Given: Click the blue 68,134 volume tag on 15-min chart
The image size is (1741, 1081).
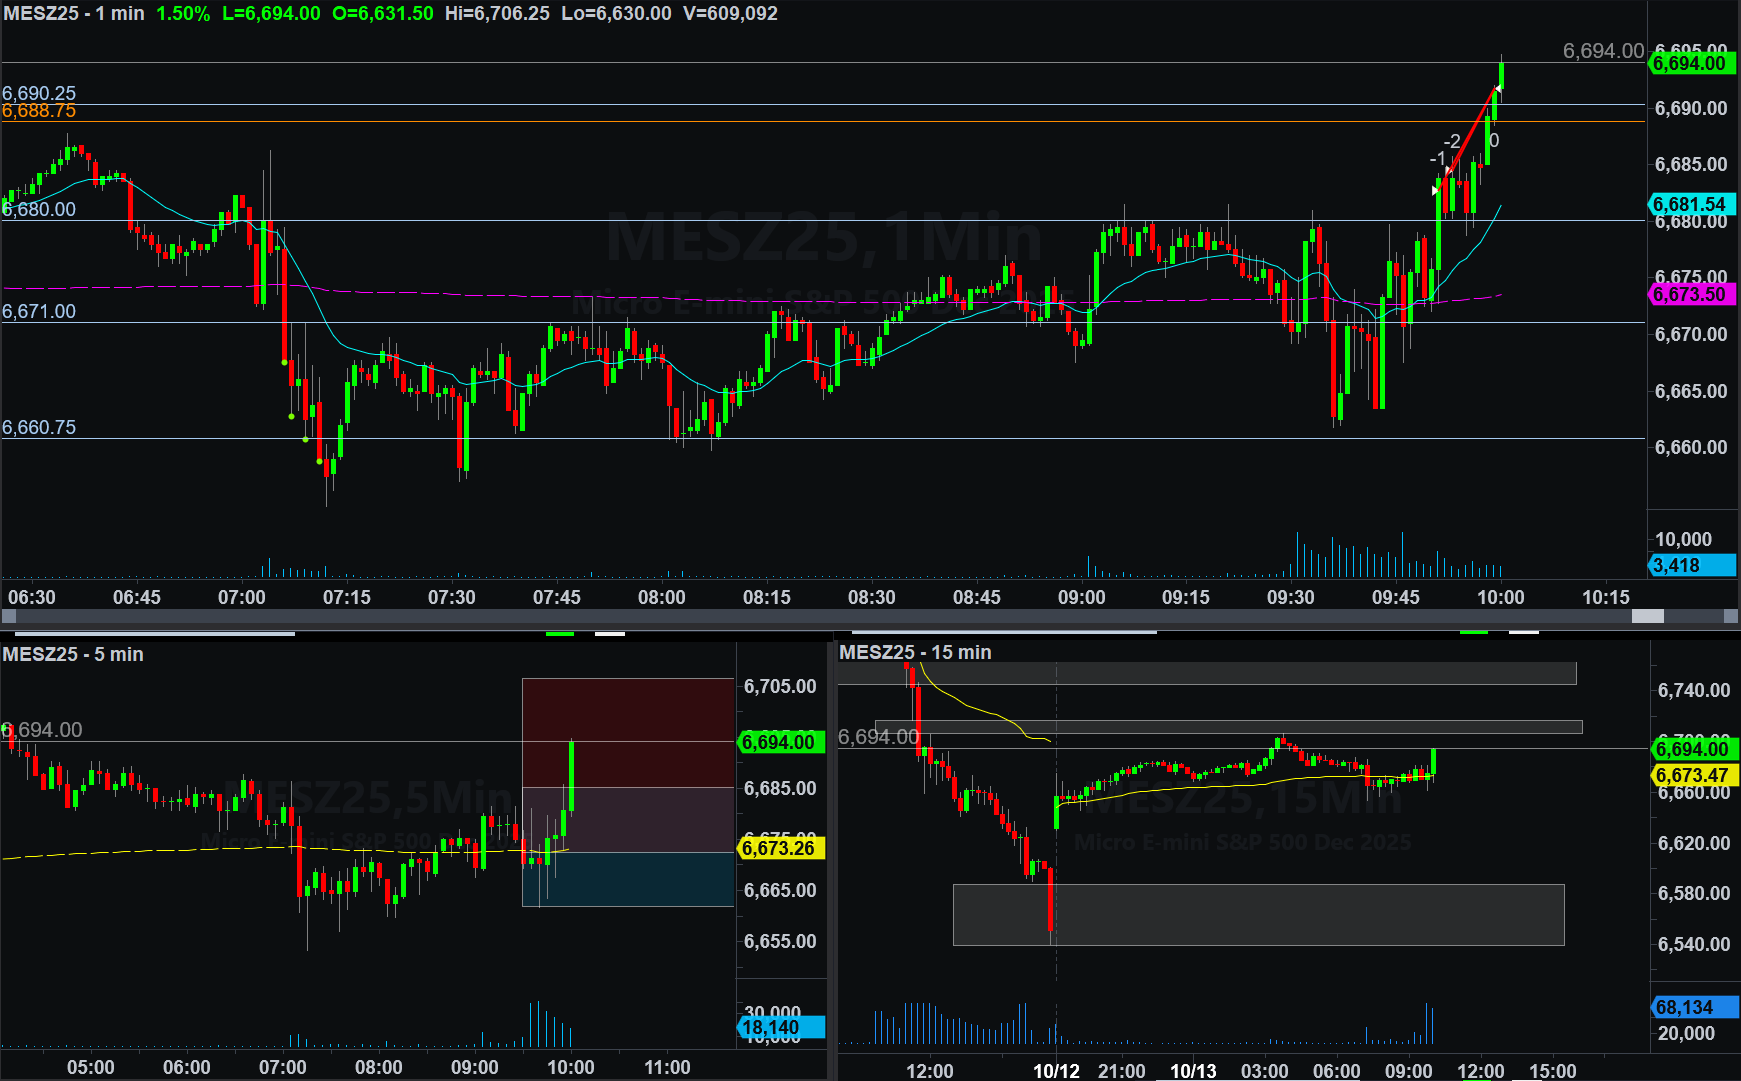Looking at the screenshot, I should 1689,1007.
